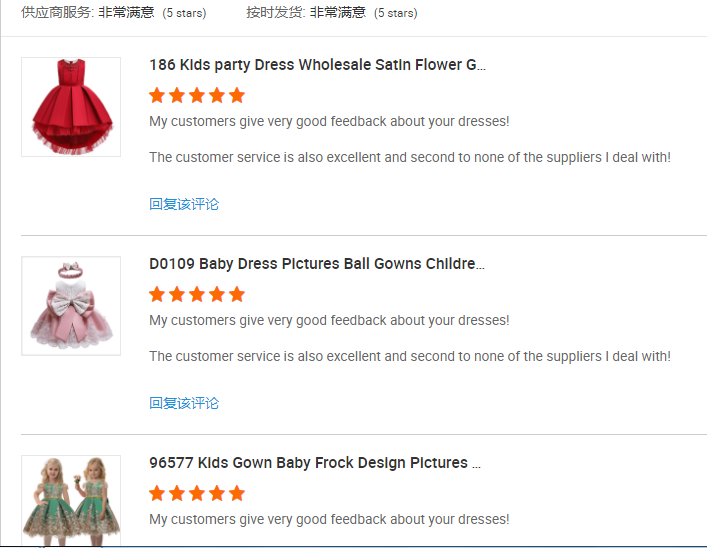
Task: Click the pink bow baby dress thumbnail
Action: click(x=71, y=305)
